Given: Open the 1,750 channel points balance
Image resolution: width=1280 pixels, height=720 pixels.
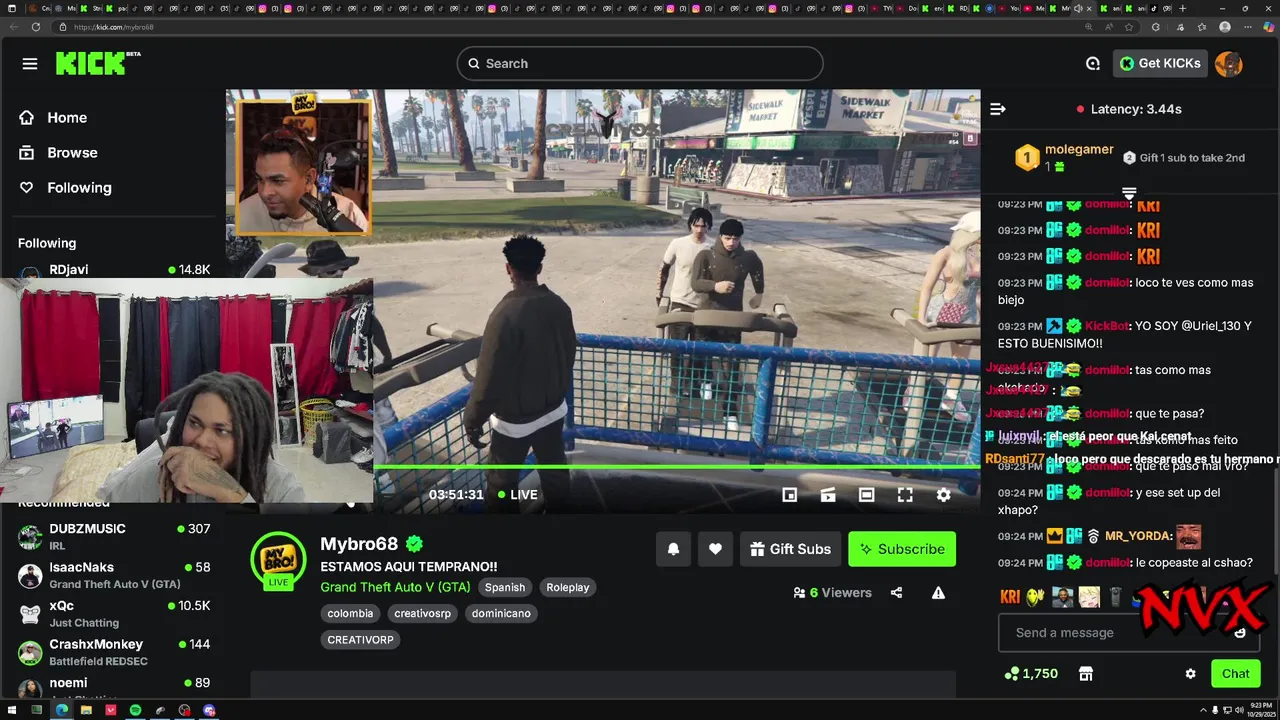Looking at the screenshot, I should pyautogui.click(x=1031, y=674).
